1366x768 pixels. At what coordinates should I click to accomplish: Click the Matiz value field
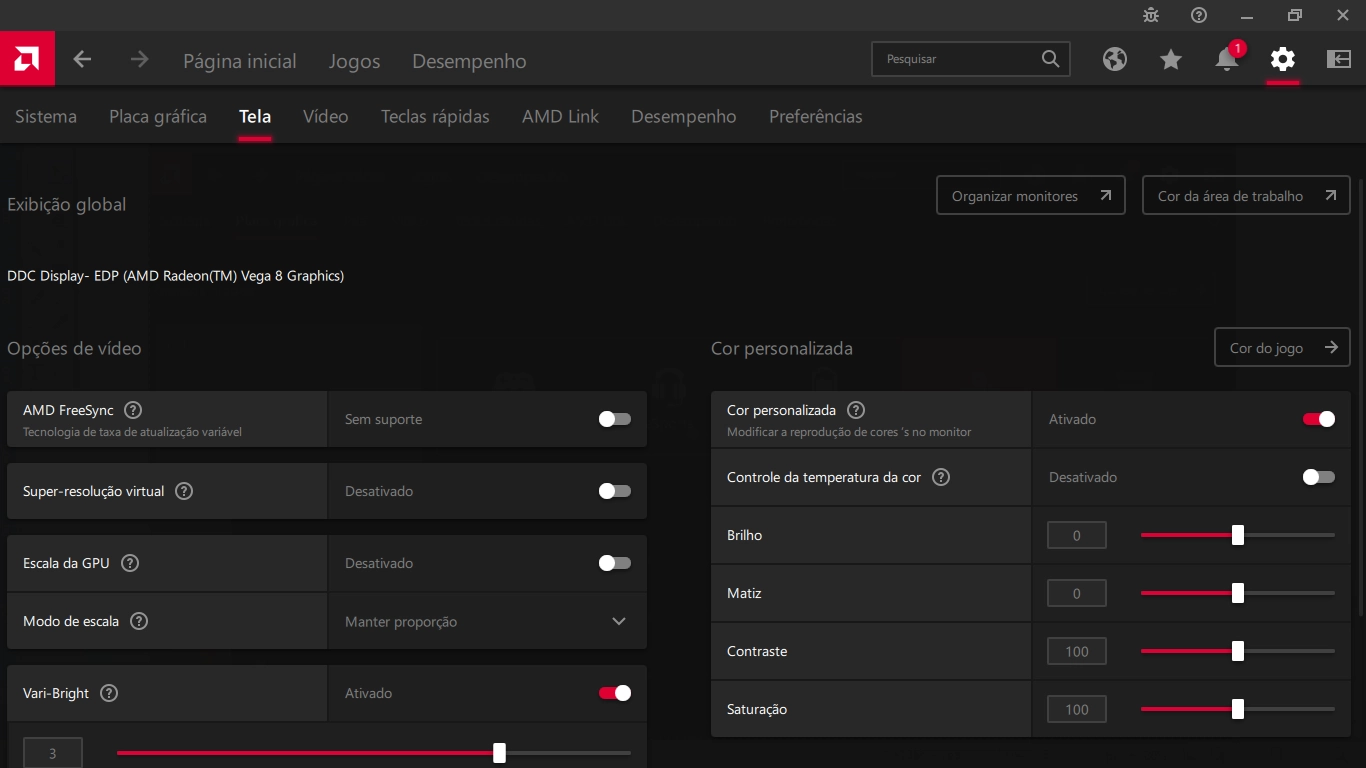[1077, 593]
